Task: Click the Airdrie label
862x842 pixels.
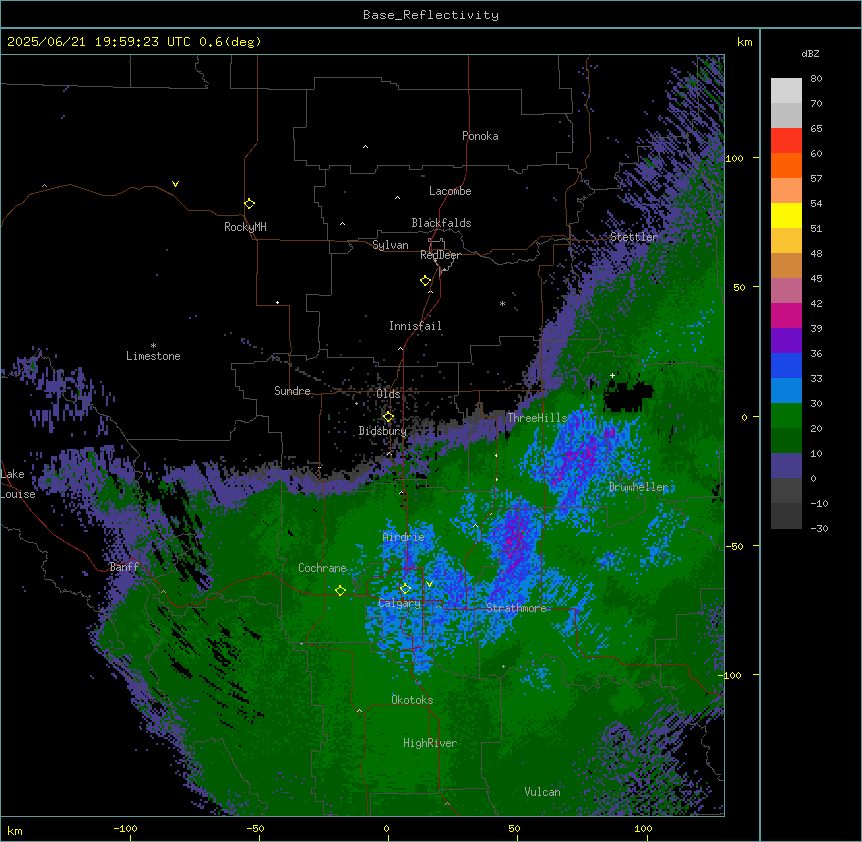Action: coord(404,537)
